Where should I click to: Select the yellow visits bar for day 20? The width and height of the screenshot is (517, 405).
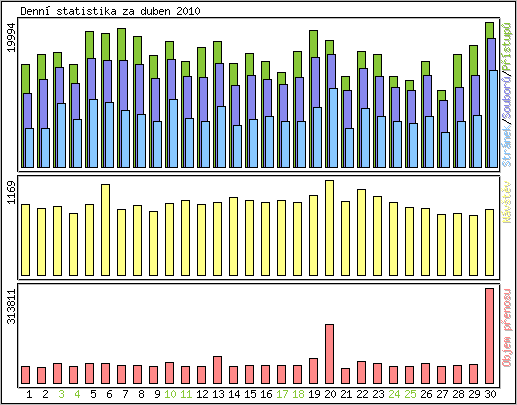click(x=329, y=228)
